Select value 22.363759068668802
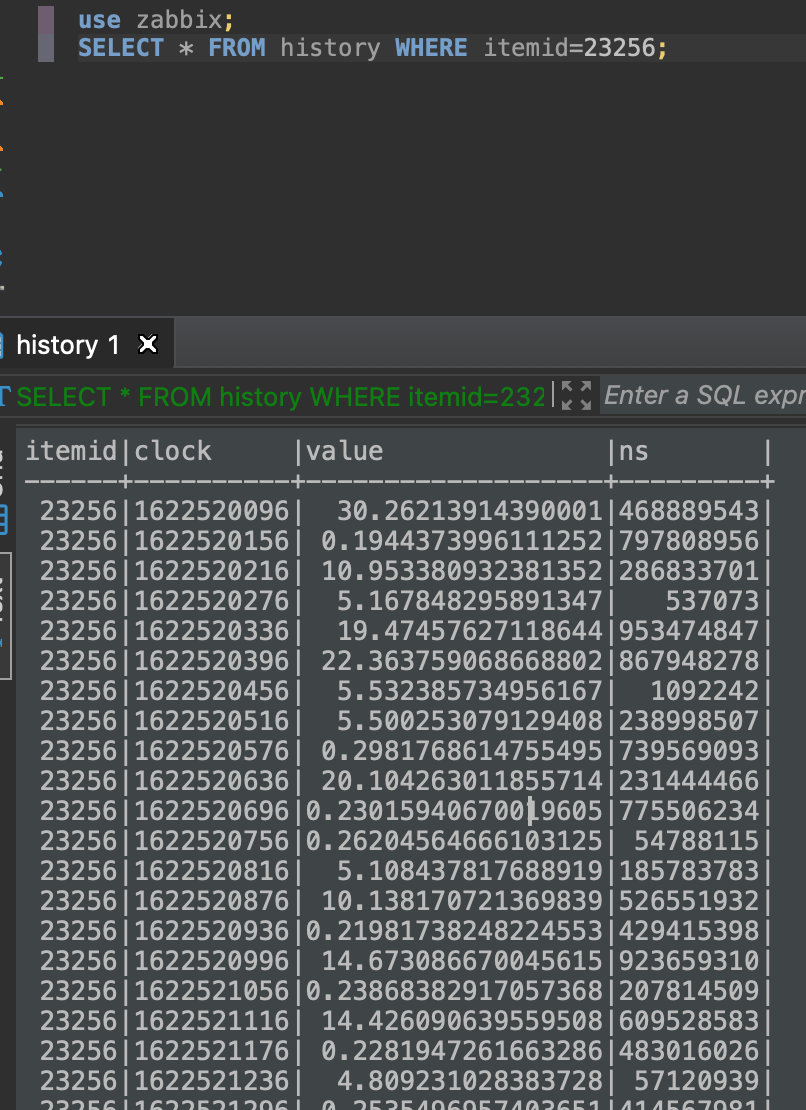Image resolution: width=806 pixels, height=1110 pixels. click(461, 660)
